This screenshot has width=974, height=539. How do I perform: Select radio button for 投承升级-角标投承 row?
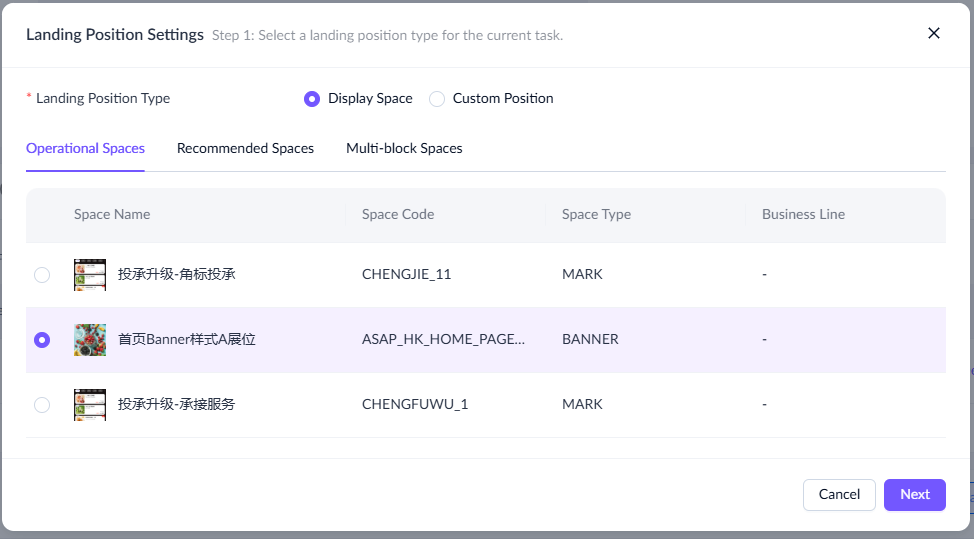42,274
